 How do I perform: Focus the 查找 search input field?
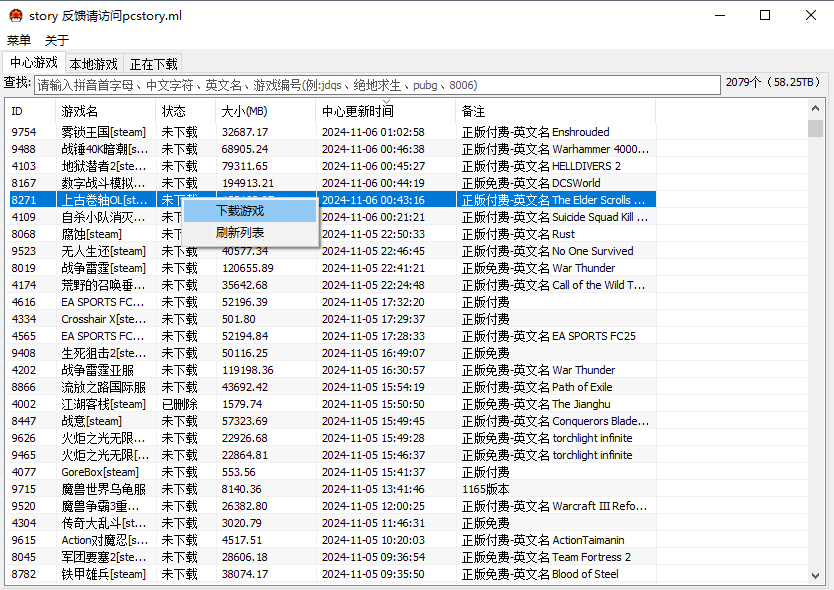tap(377, 85)
